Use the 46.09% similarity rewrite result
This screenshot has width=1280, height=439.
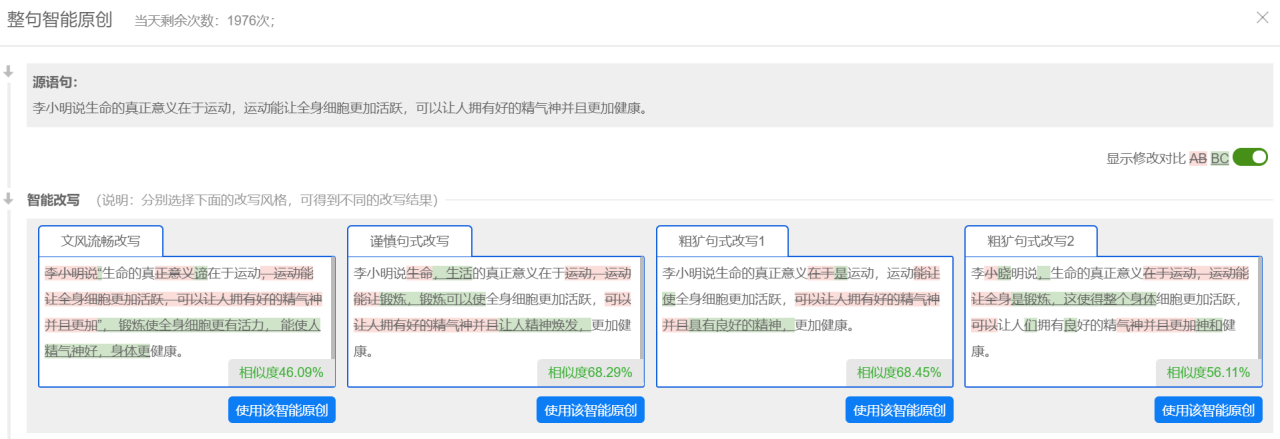coord(281,410)
